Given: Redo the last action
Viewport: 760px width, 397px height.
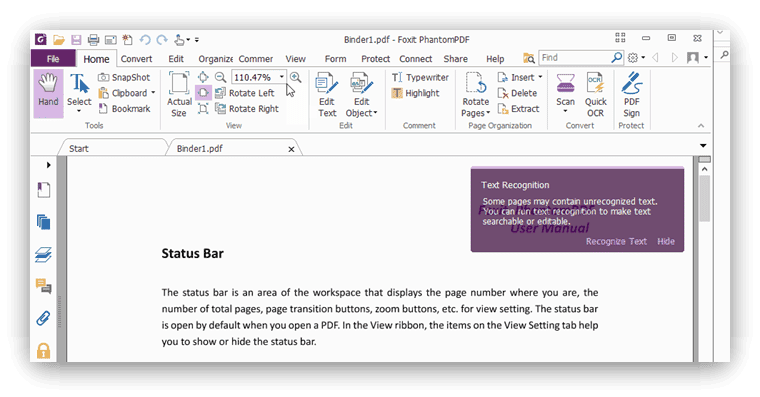Looking at the screenshot, I should pos(162,40).
